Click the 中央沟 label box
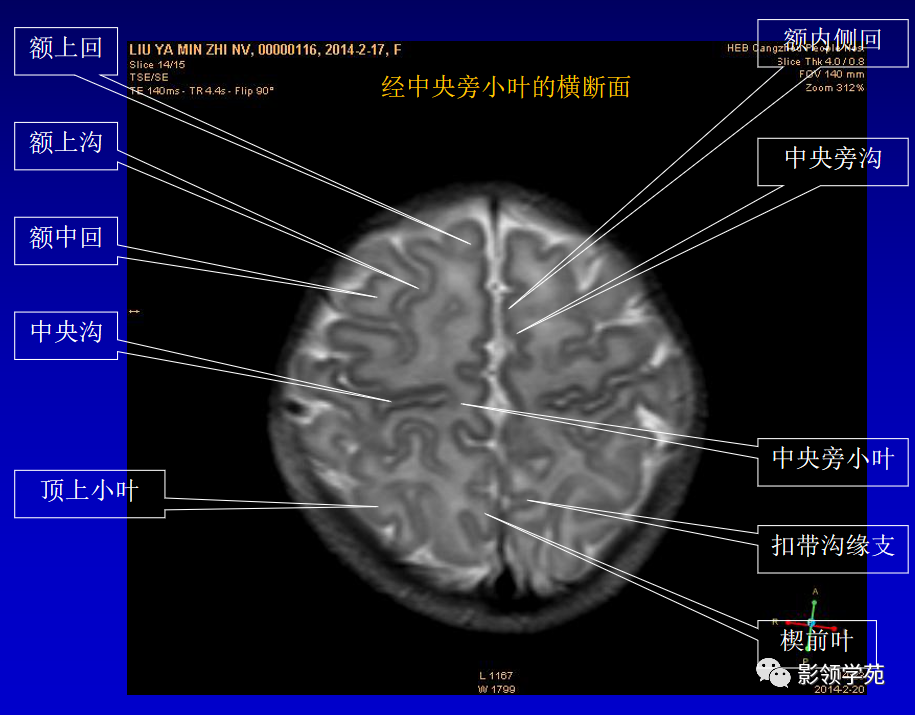The width and height of the screenshot is (915, 715). 66,335
